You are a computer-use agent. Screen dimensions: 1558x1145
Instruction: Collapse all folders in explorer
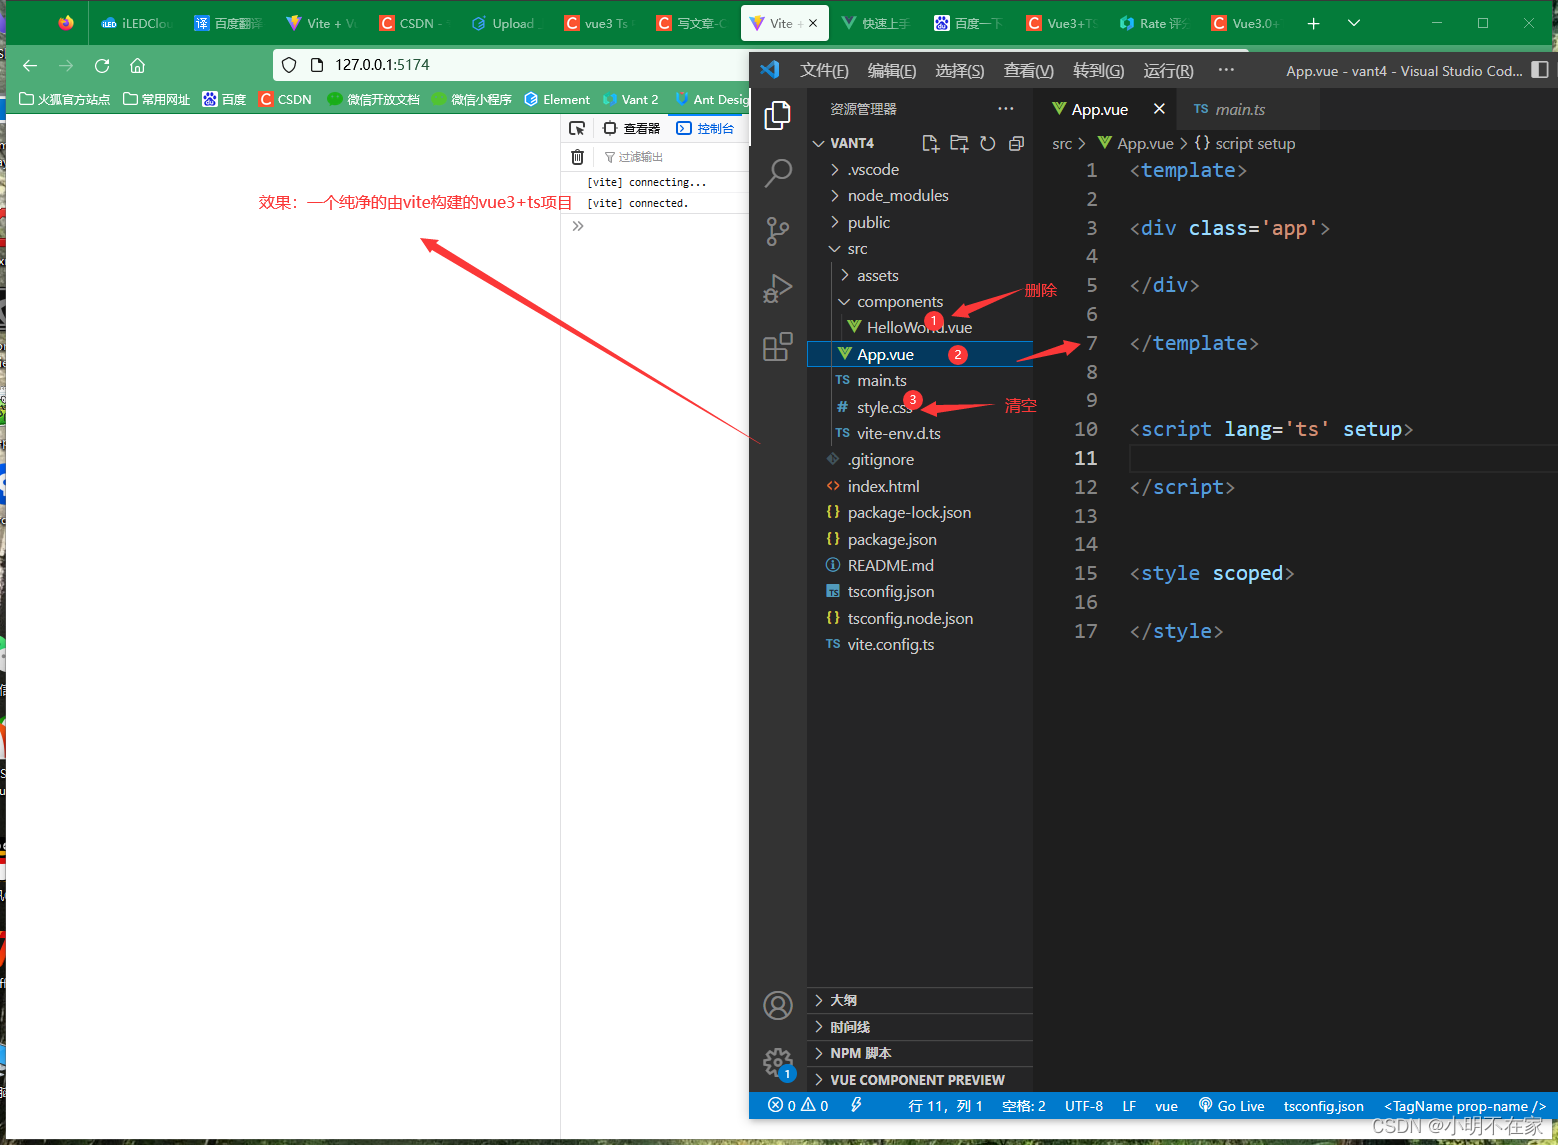[1016, 143]
